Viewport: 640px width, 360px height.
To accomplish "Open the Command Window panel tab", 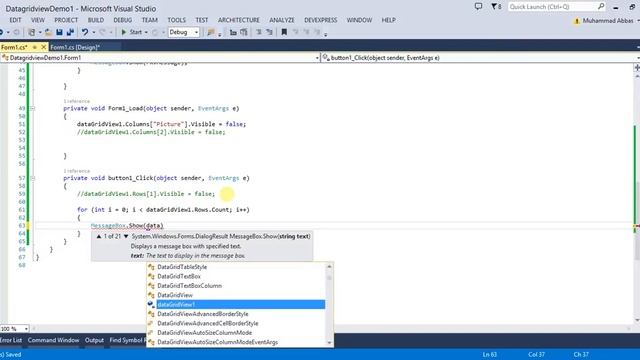I will coord(53,340).
